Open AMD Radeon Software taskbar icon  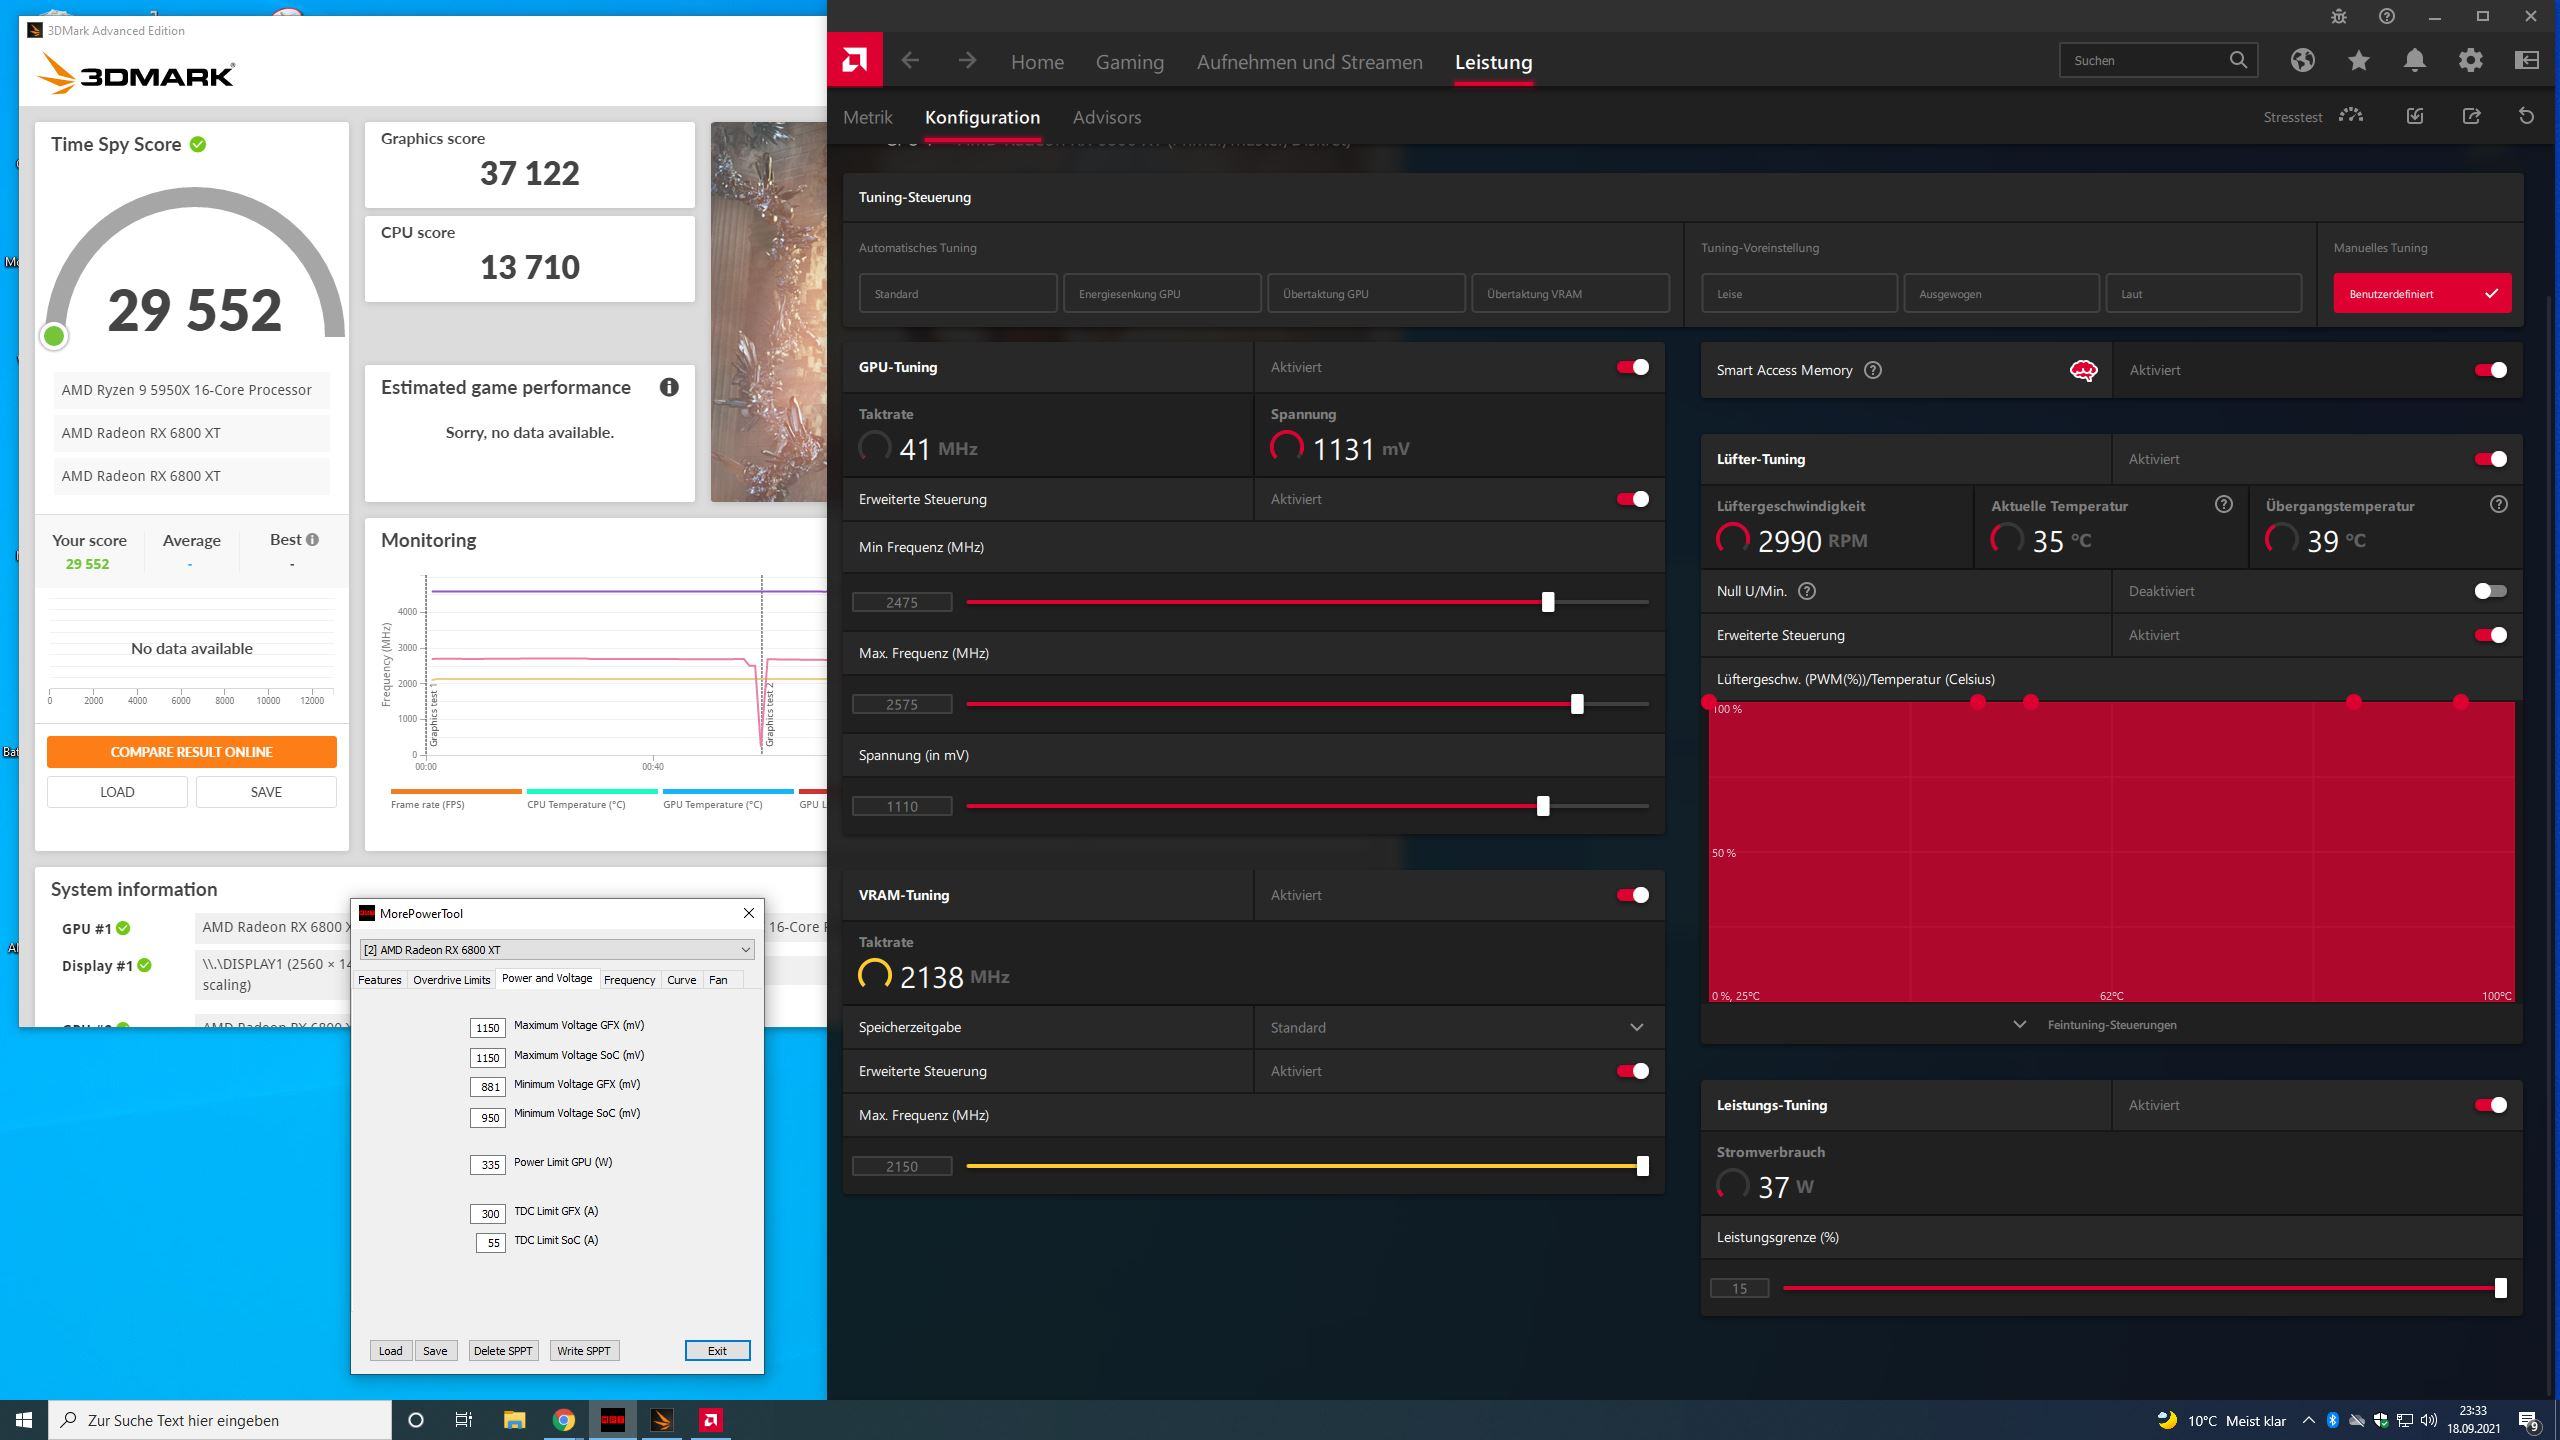click(x=711, y=1420)
